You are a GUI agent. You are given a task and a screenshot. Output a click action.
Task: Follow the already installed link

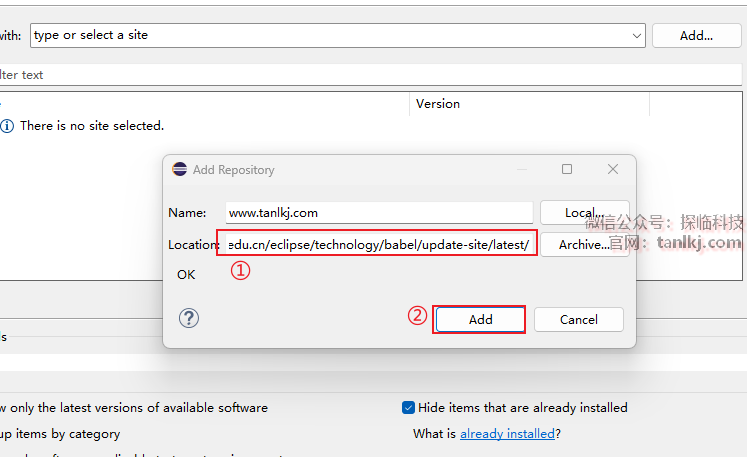tap(507, 434)
